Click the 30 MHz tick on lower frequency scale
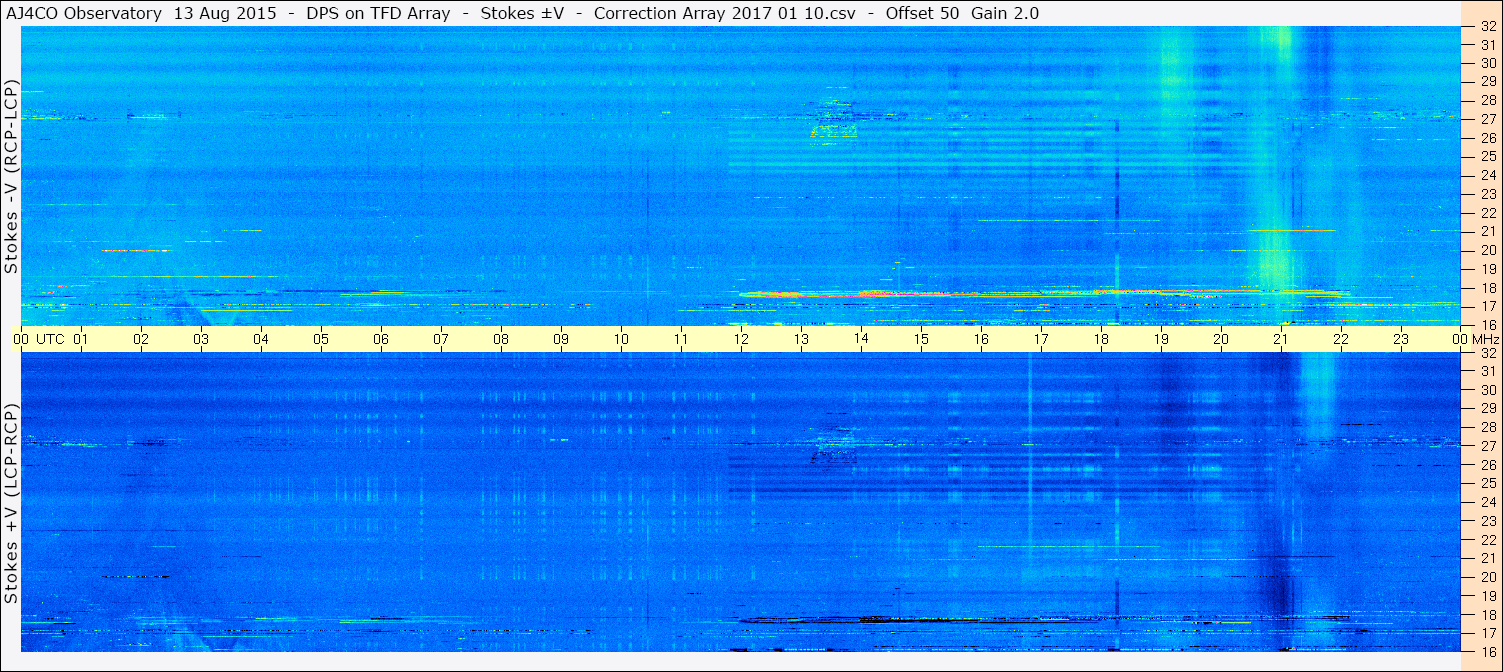 click(x=1487, y=390)
